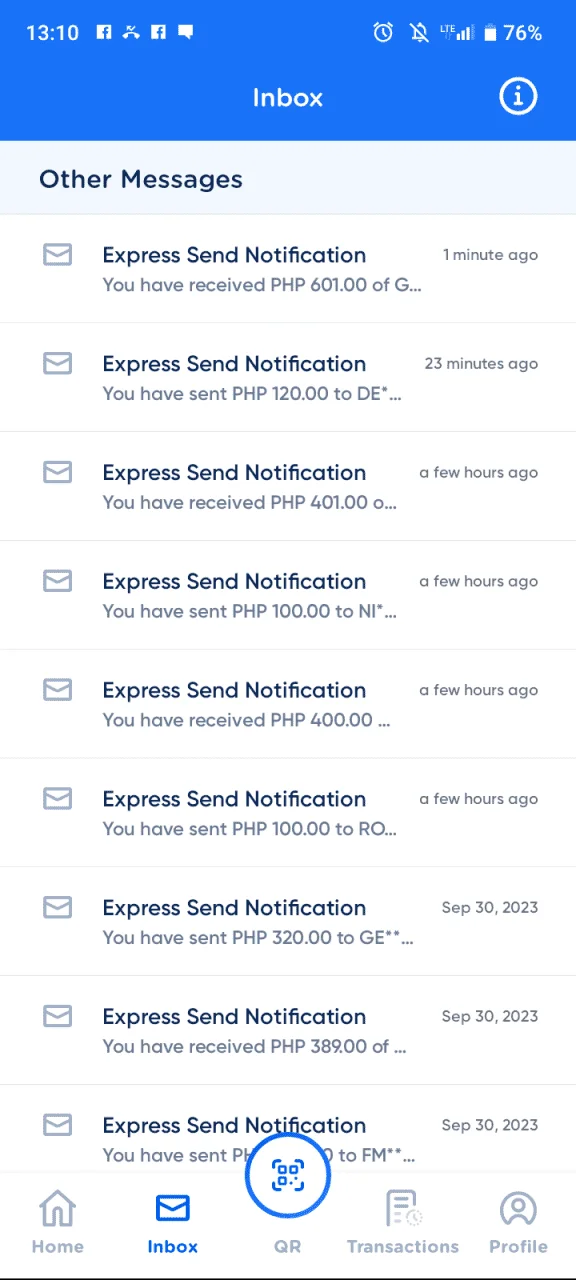
Task: Open message received PHP 601.00
Action: click(288, 269)
